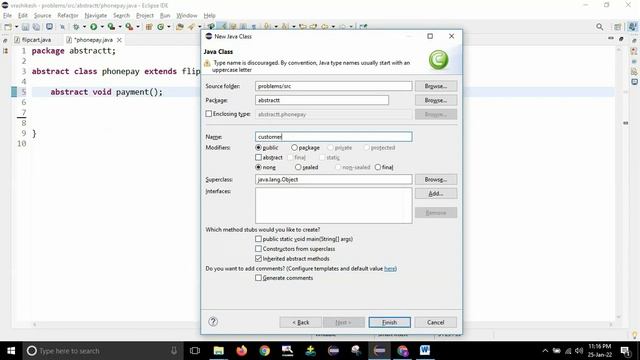
Task: Open the dropdown arrow next to Run icon
Action: (102, 27)
